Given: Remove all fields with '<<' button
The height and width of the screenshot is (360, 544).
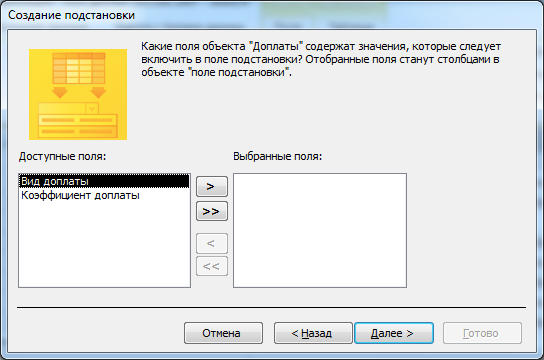Looking at the screenshot, I should pos(212,266).
